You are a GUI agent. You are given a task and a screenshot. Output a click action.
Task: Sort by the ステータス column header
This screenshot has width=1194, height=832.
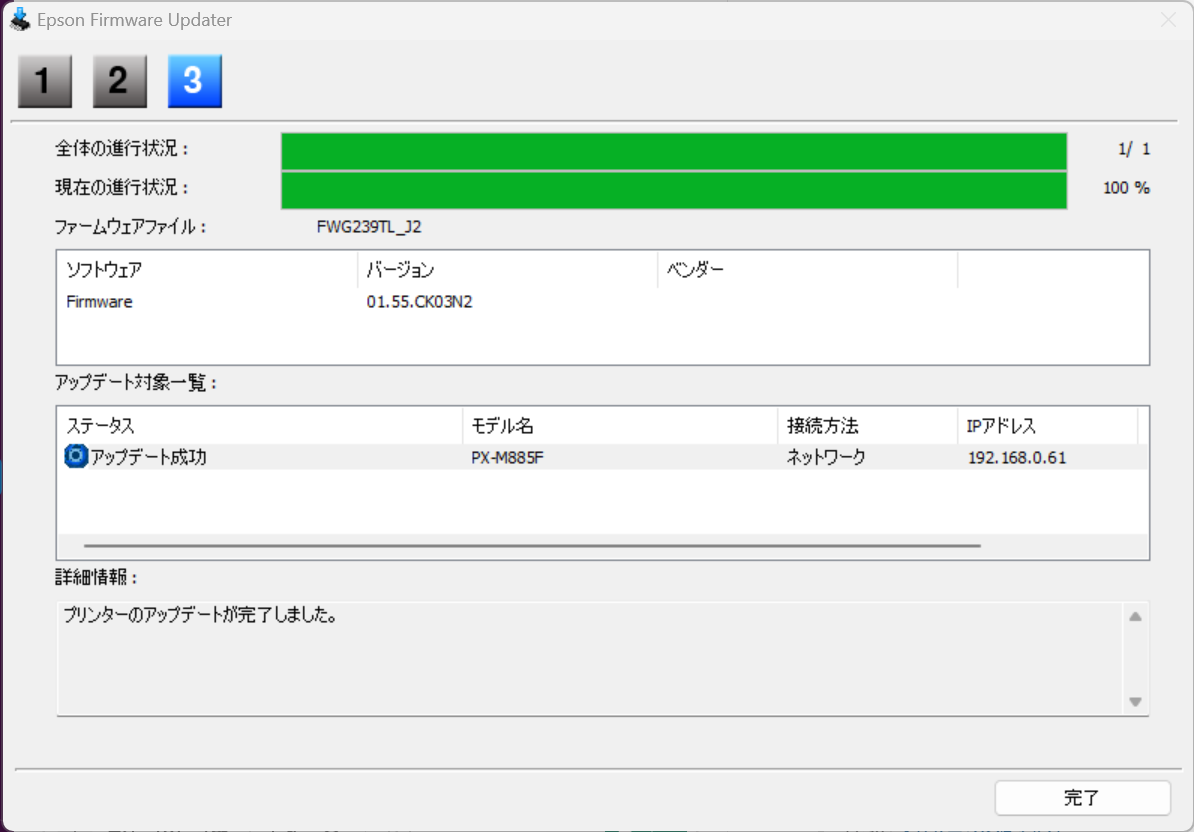coord(260,426)
